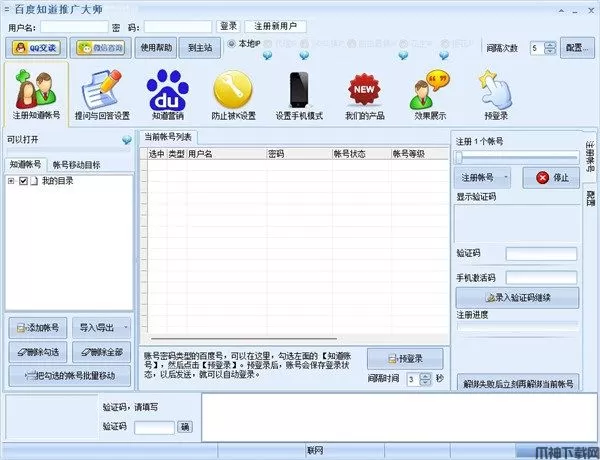
Task: Open the 配置... button
Action: click(577, 48)
